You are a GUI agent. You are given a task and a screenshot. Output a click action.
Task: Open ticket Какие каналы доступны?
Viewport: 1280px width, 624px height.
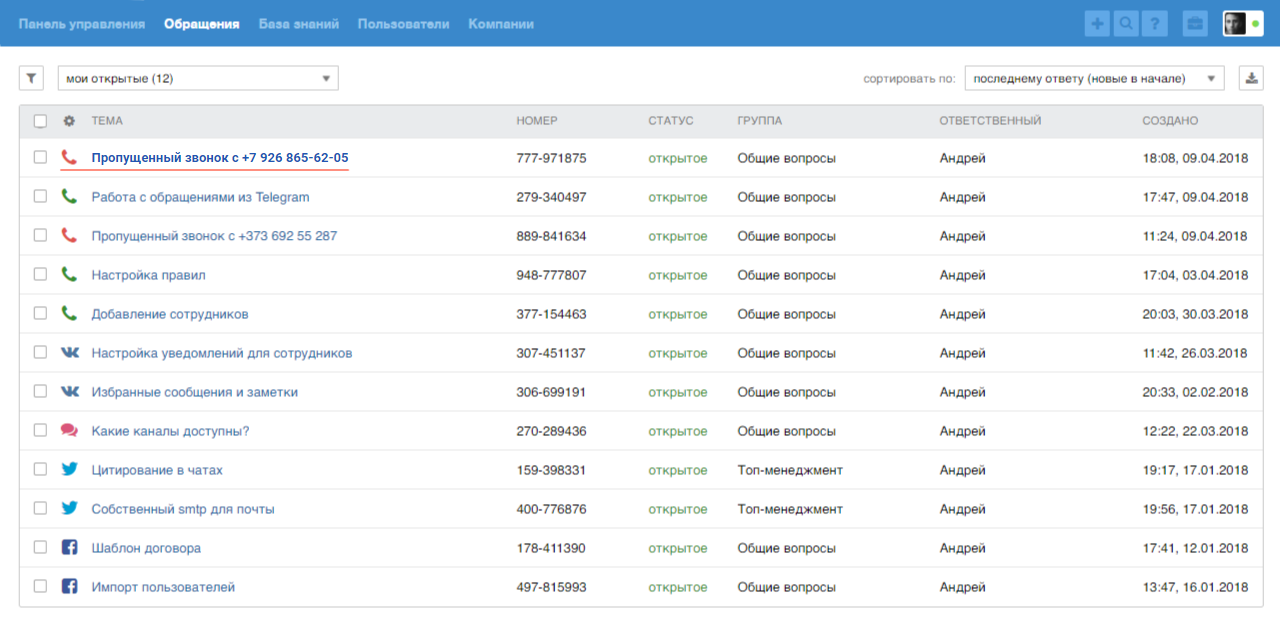coord(170,431)
